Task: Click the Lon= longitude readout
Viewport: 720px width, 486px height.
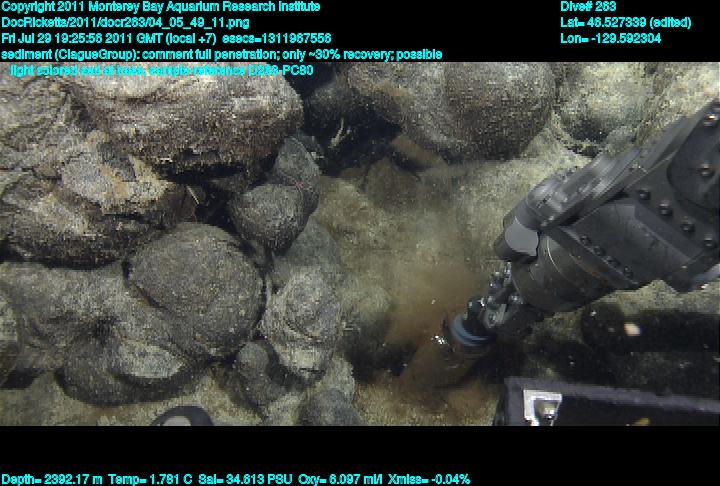Action: tap(611, 38)
